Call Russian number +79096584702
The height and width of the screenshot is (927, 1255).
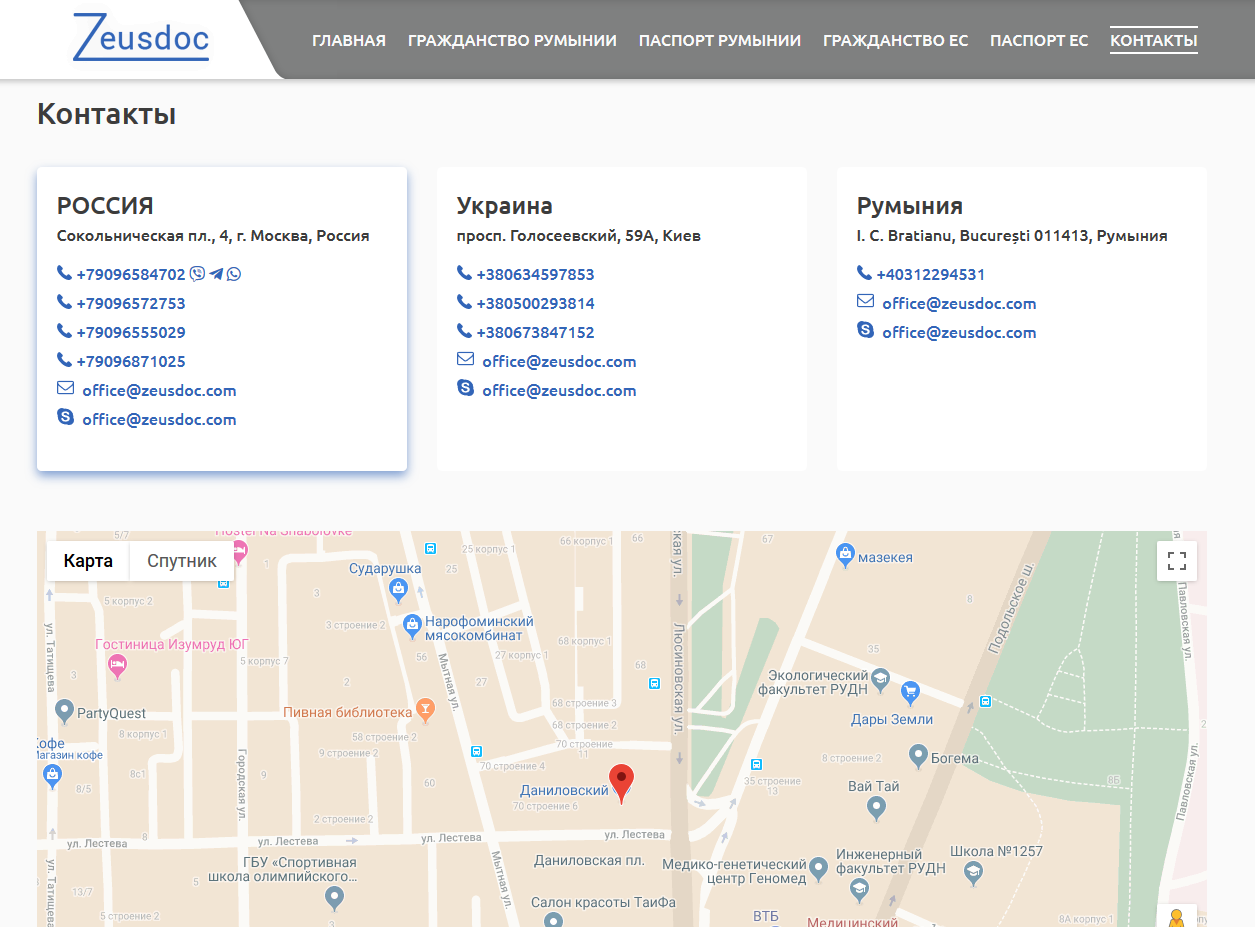point(130,274)
